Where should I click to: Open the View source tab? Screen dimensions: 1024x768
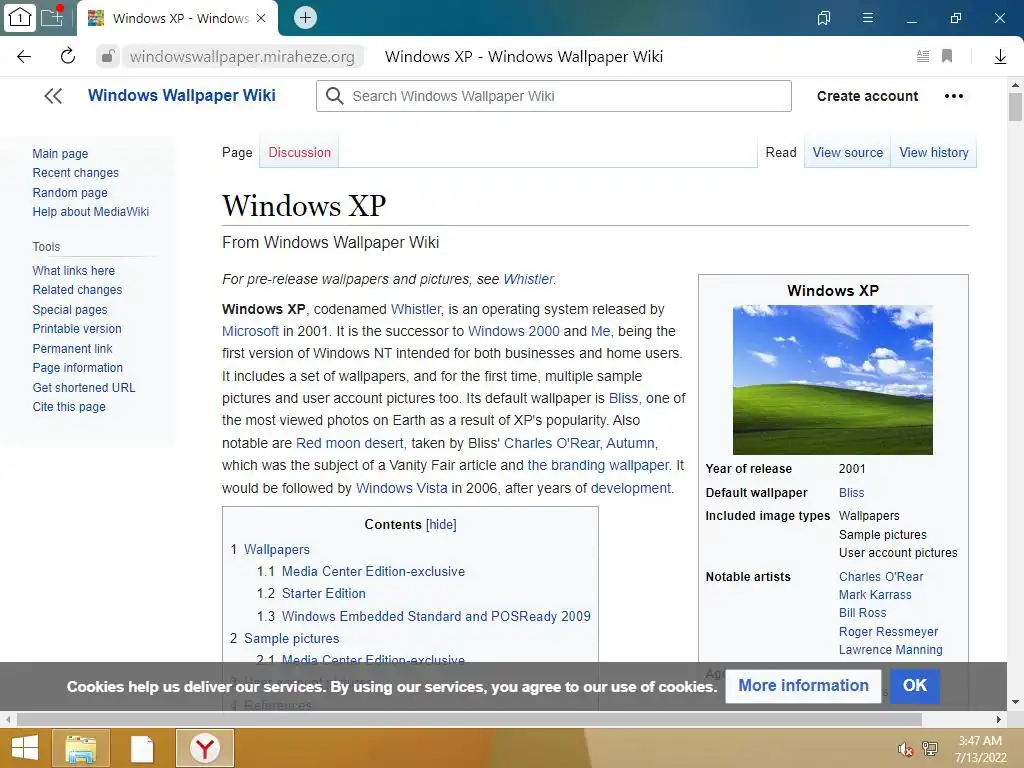848,152
